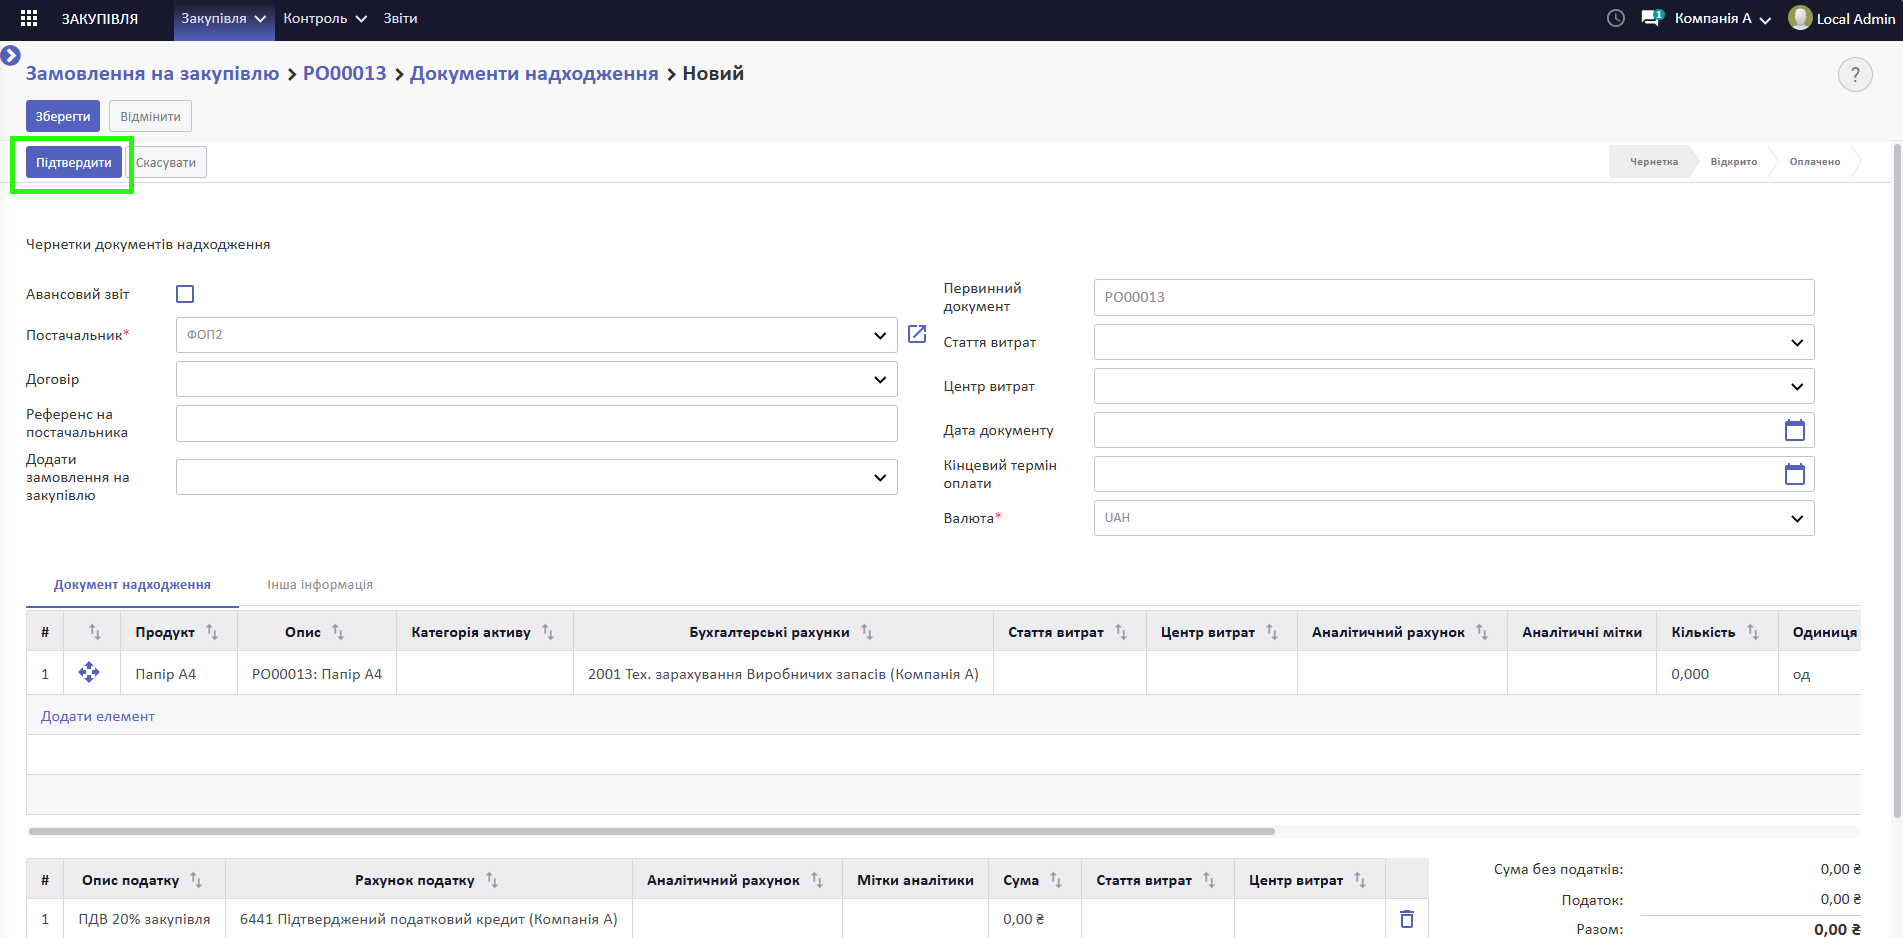This screenshot has width=1903, height=938.
Task: Go to PO00013 breadcrumb
Action: coord(344,73)
